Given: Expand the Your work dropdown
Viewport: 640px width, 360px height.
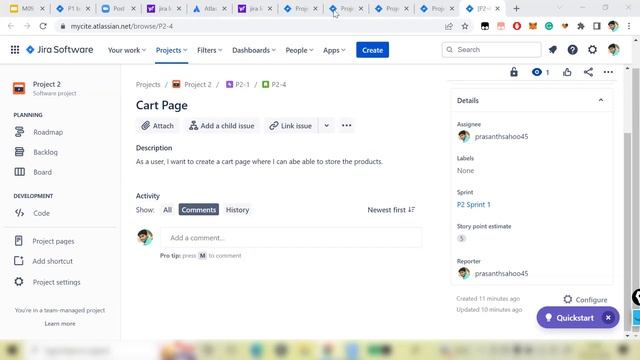Looking at the screenshot, I should pyautogui.click(x=127, y=50).
